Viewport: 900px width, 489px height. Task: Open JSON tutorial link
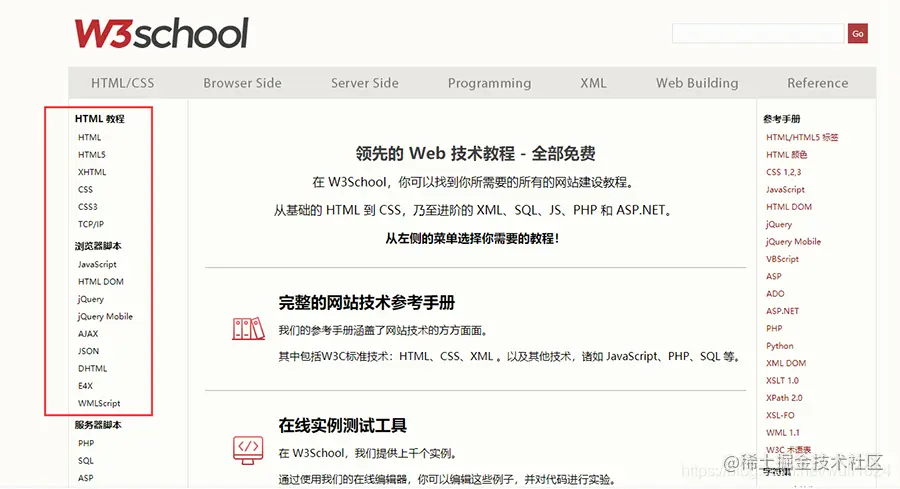click(x=88, y=351)
